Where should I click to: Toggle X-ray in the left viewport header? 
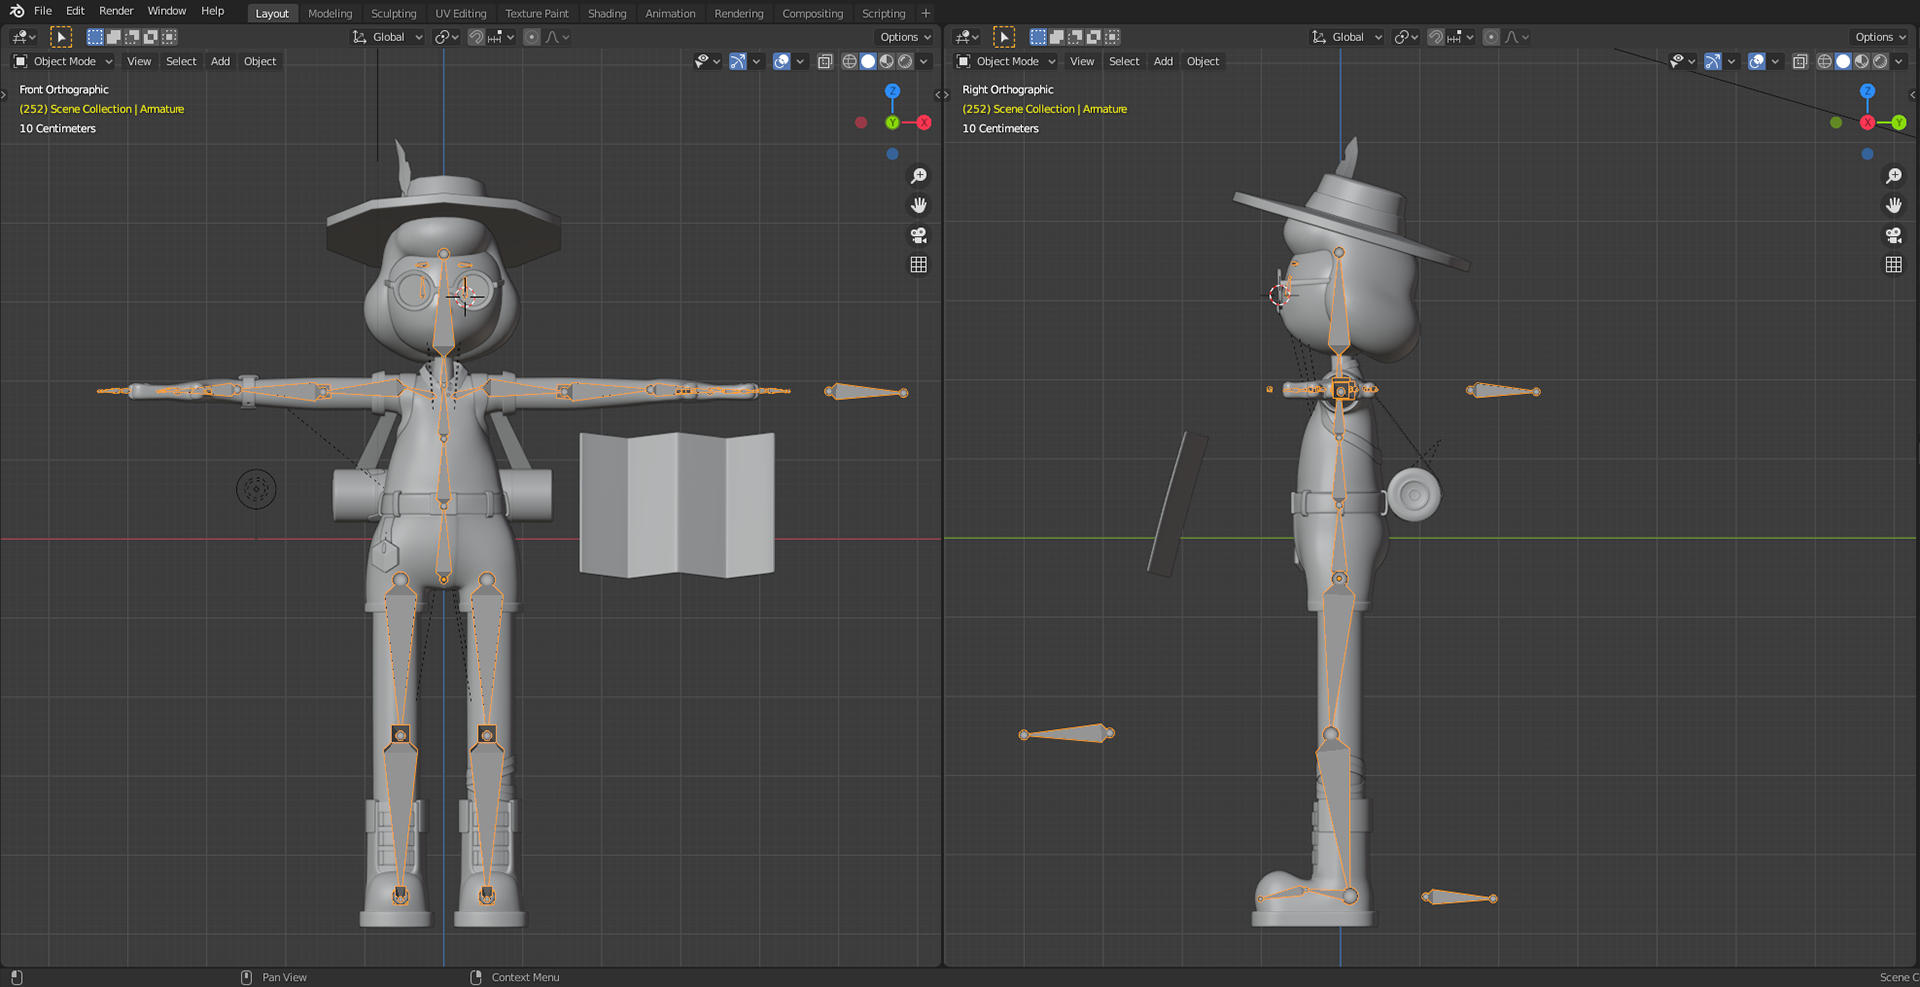(x=824, y=61)
